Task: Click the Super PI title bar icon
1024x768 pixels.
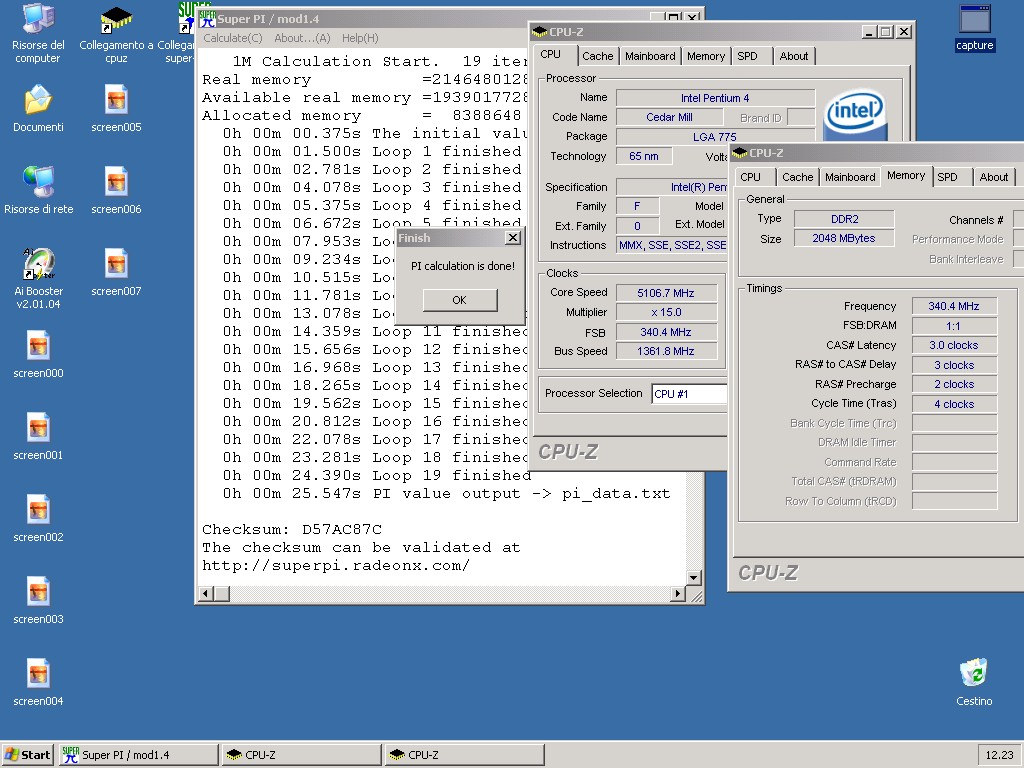Action: point(208,19)
